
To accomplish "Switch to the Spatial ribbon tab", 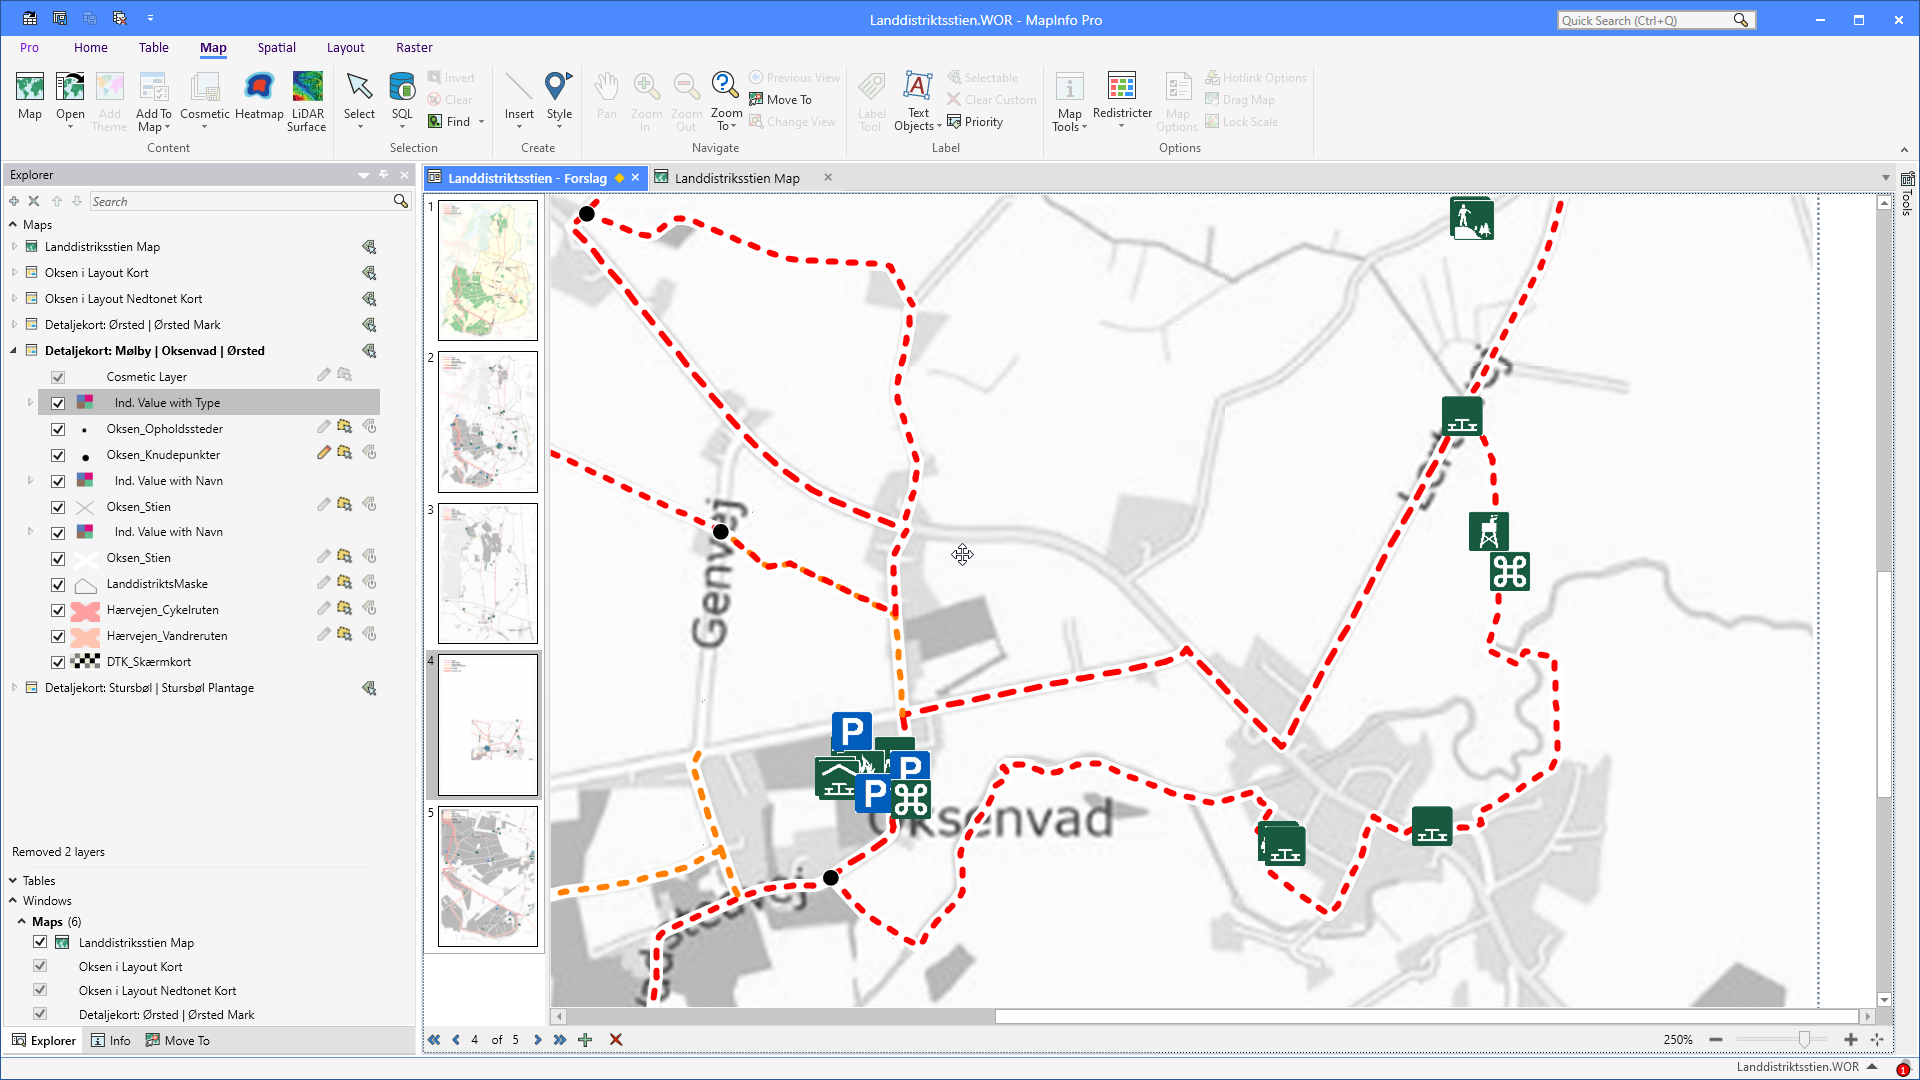I will click(x=276, y=47).
